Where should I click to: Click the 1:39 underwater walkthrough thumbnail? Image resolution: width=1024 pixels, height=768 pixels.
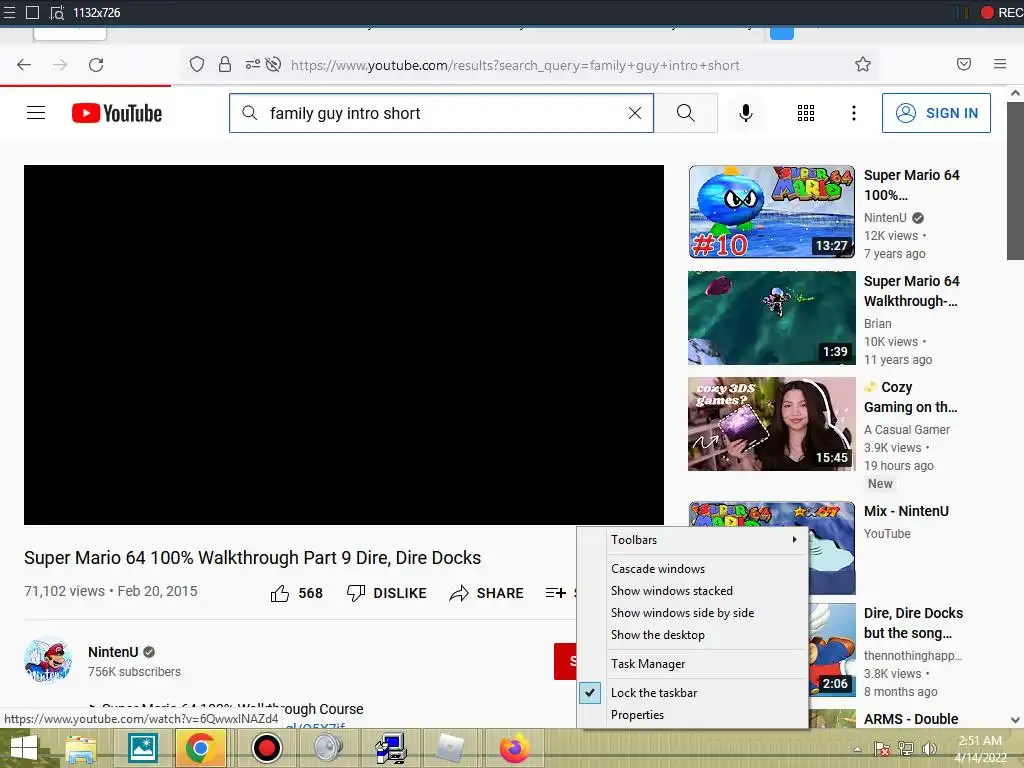(x=771, y=318)
